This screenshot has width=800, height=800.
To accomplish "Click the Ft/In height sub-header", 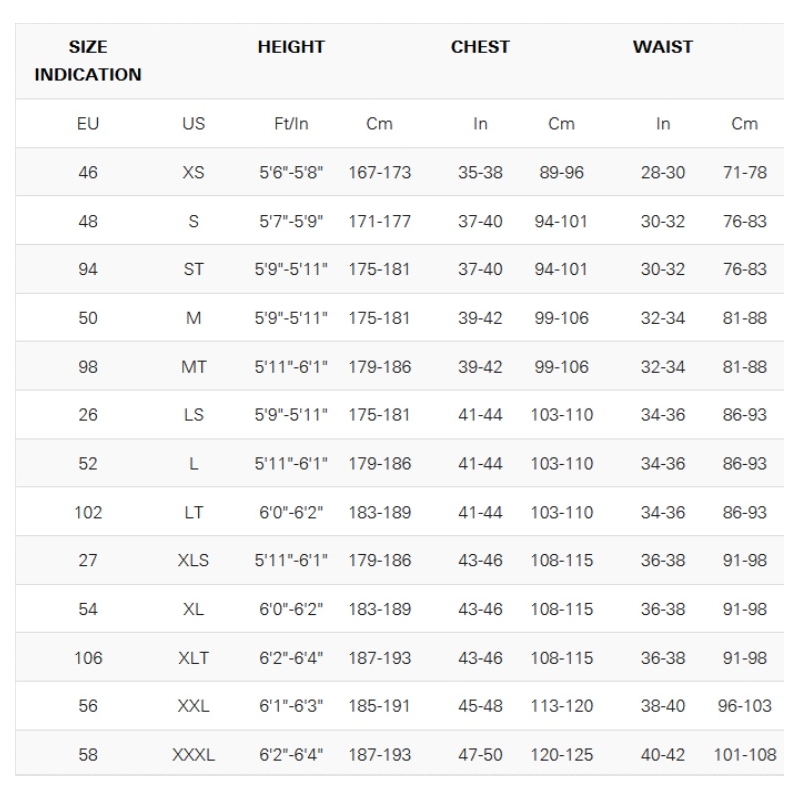I will tap(291, 124).
